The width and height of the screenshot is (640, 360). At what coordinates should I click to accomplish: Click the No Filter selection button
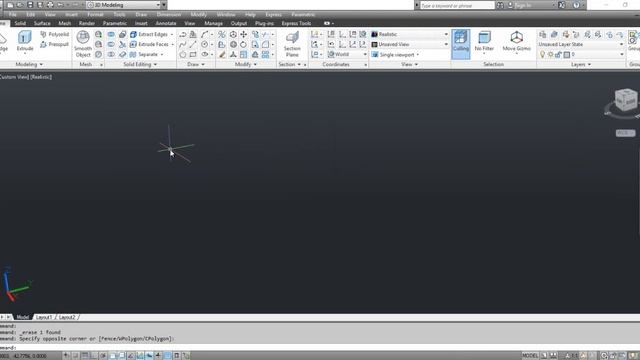pyautogui.click(x=484, y=41)
